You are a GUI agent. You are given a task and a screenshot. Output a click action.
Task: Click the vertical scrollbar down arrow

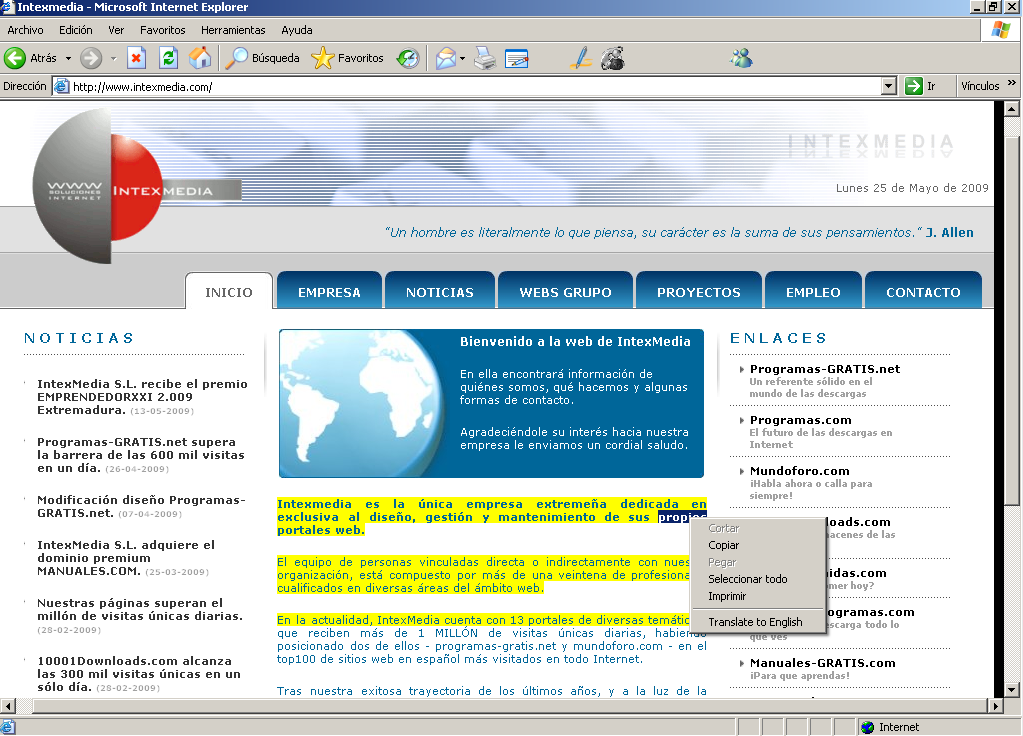click(1011, 689)
